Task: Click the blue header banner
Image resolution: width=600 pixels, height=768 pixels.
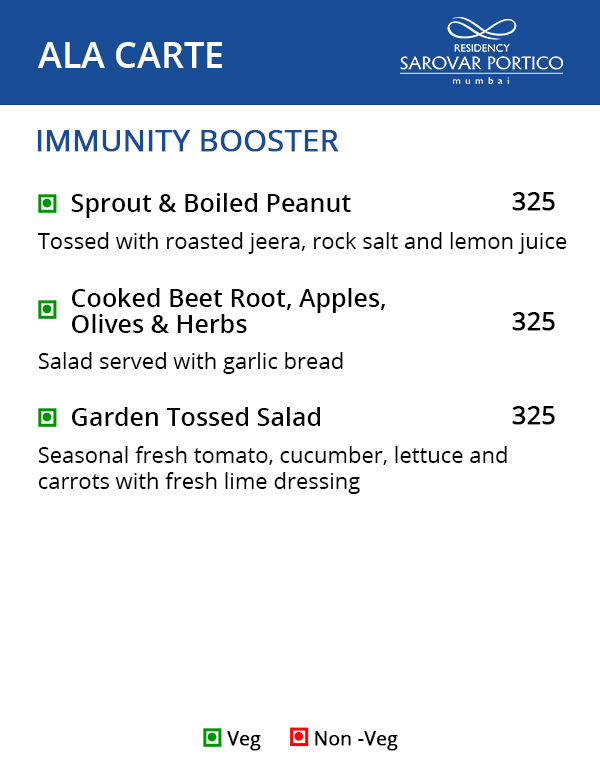Action: [x=300, y=20]
